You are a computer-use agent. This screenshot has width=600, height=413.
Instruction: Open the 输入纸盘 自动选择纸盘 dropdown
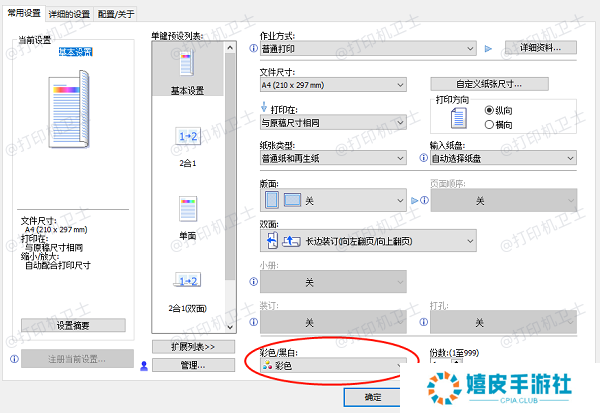click(503, 158)
